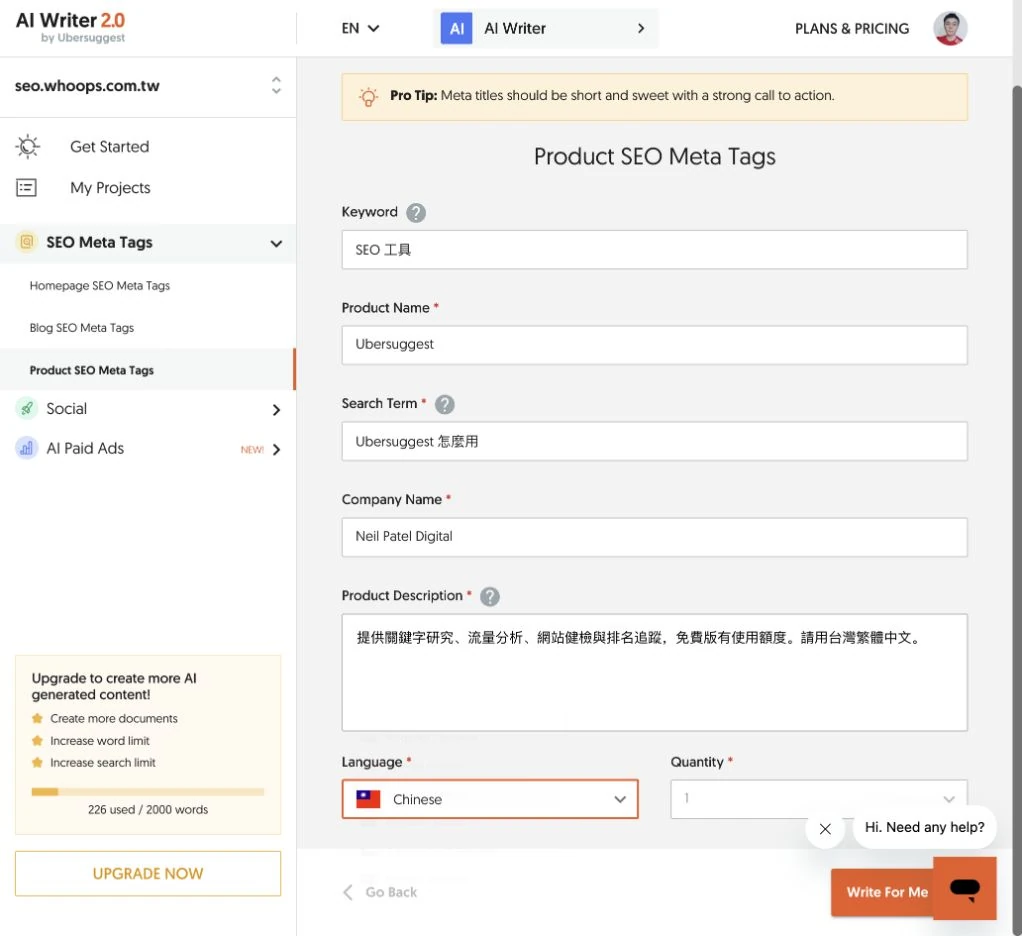This screenshot has height=936, width=1022.
Task: Click the Search Term help question icon
Action: (x=445, y=404)
